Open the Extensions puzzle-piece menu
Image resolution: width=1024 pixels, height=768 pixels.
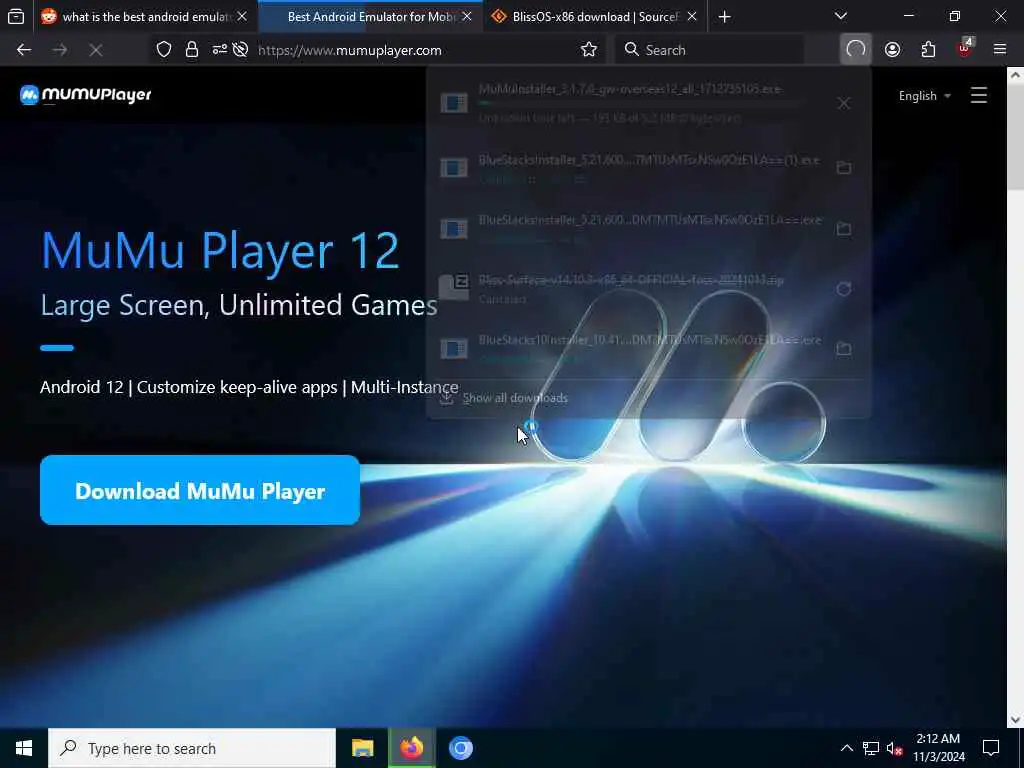(928, 50)
